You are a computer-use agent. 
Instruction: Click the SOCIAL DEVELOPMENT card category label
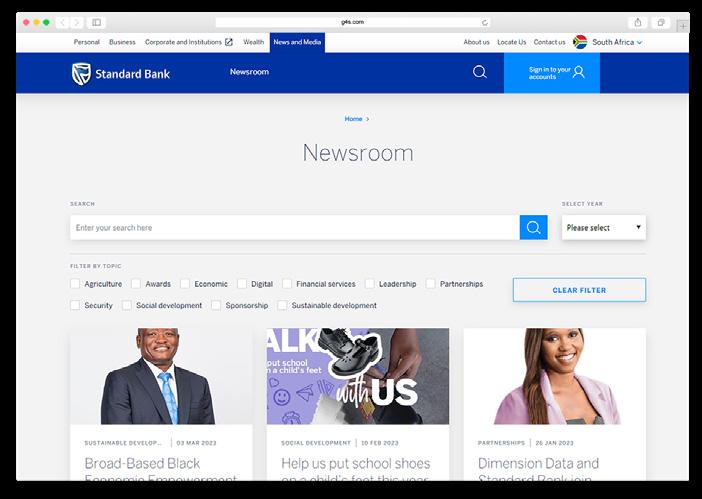click(x=316, y=443)
